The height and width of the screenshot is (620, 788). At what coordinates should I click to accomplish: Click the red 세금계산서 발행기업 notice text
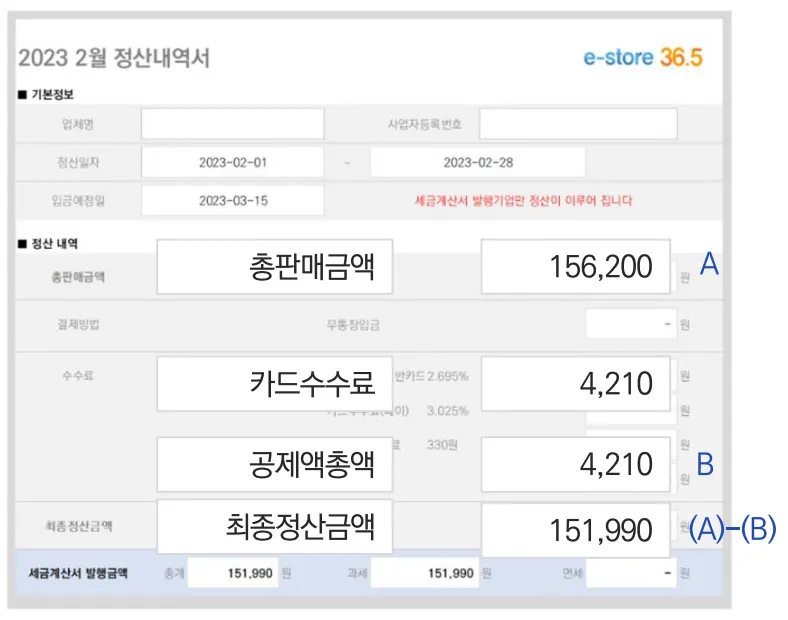click(x=522, y=200)
